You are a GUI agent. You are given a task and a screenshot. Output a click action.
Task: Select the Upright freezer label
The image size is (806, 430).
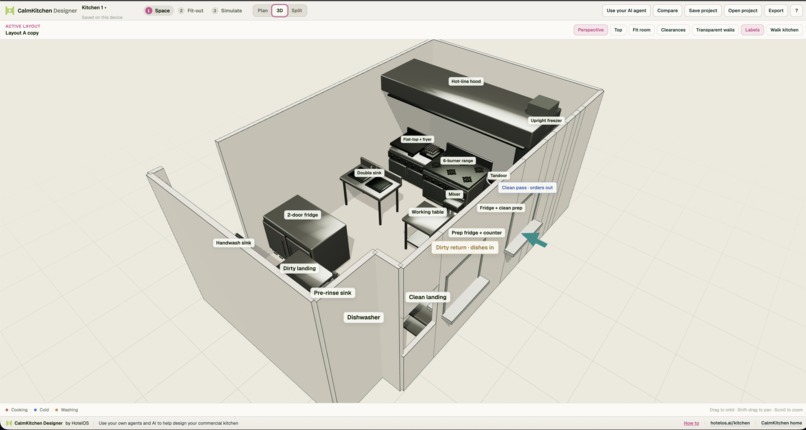546,121
